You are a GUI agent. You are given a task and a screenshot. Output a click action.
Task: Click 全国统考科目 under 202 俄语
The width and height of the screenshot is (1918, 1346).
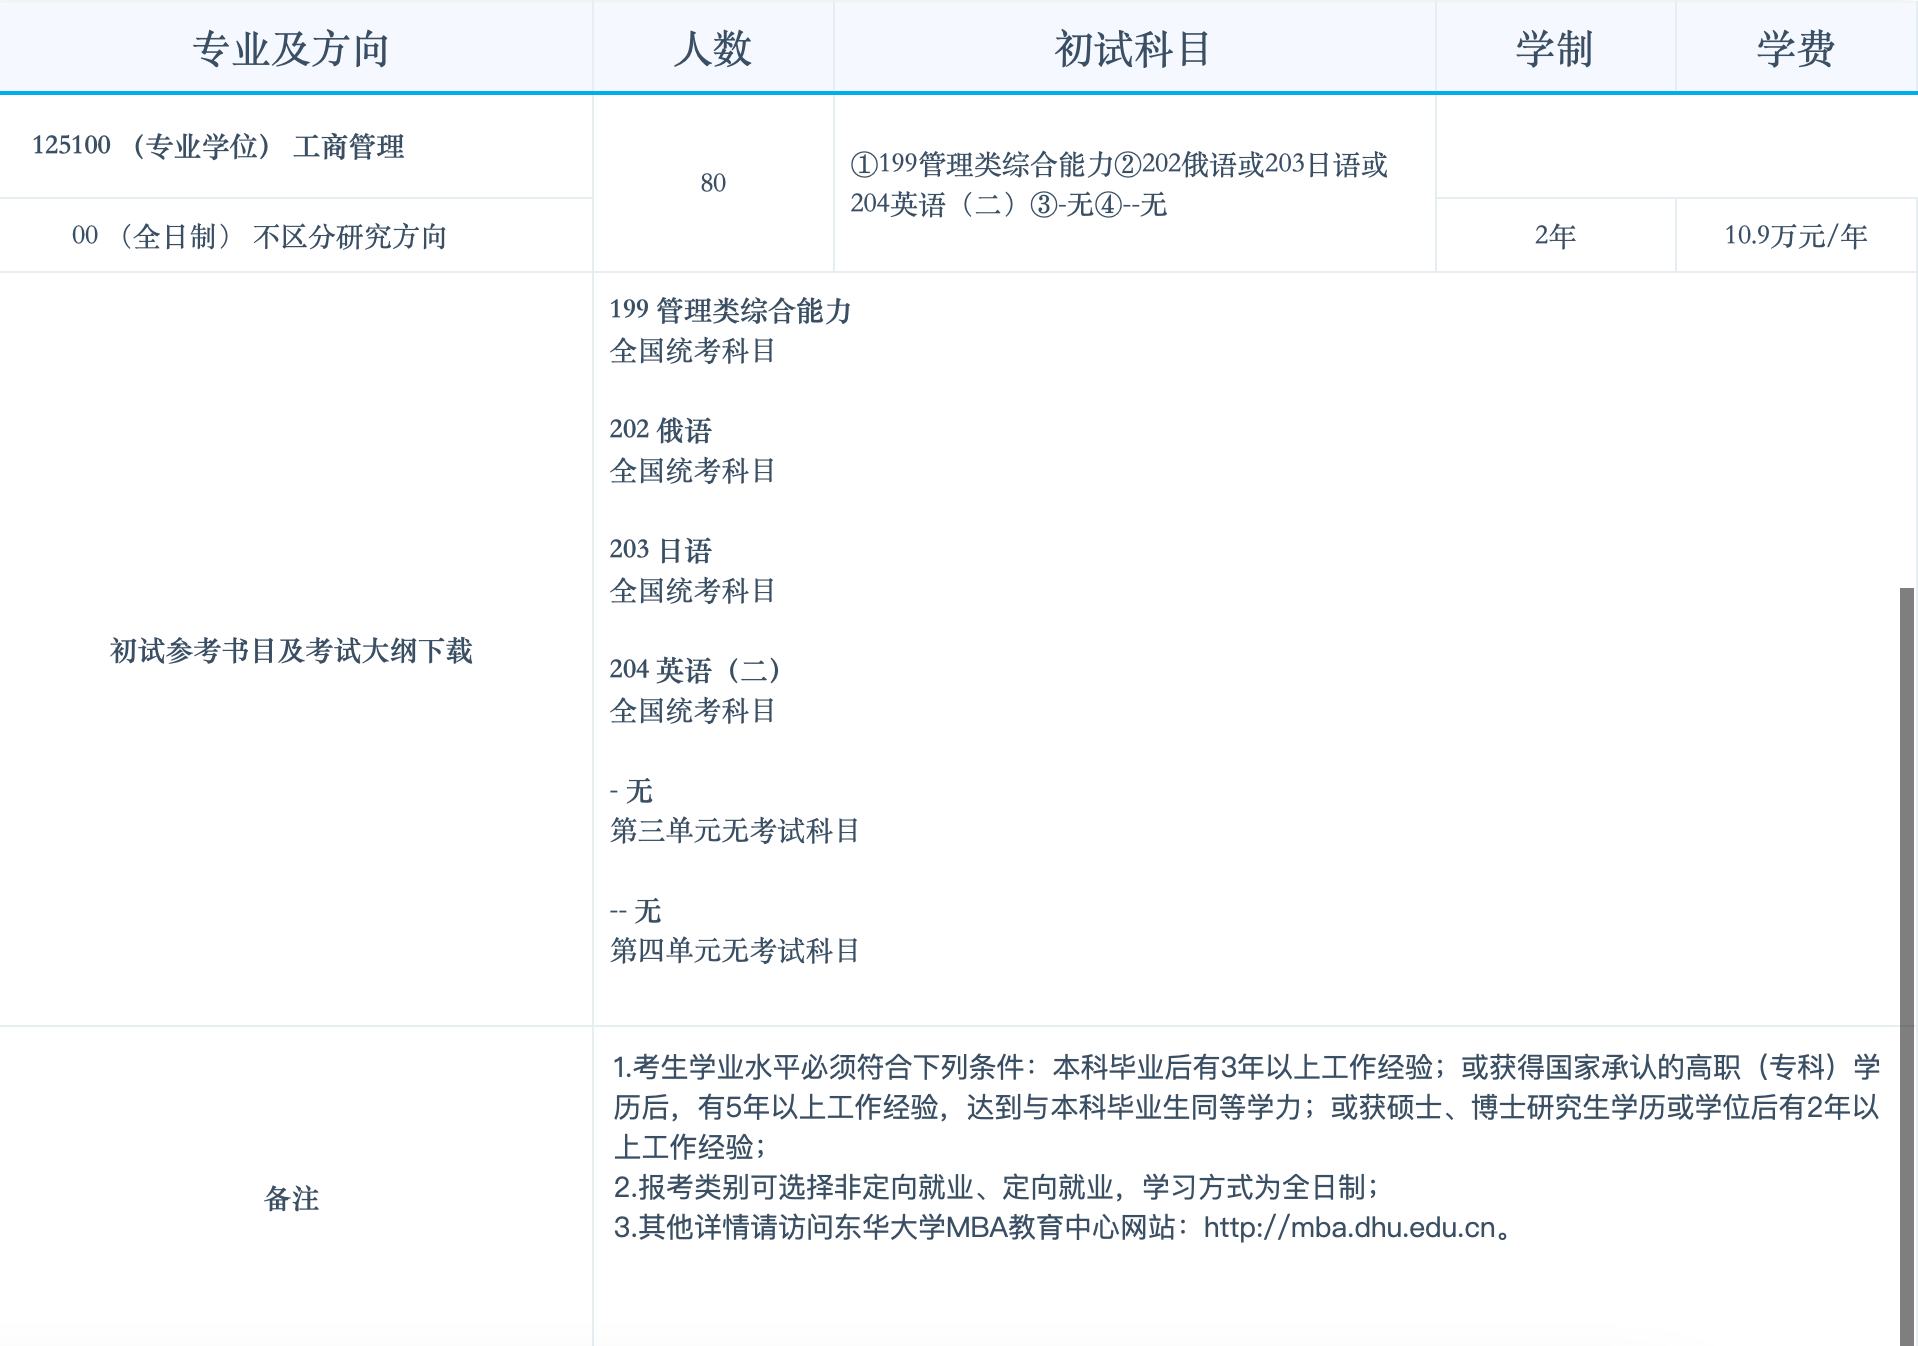pos(692,471)
